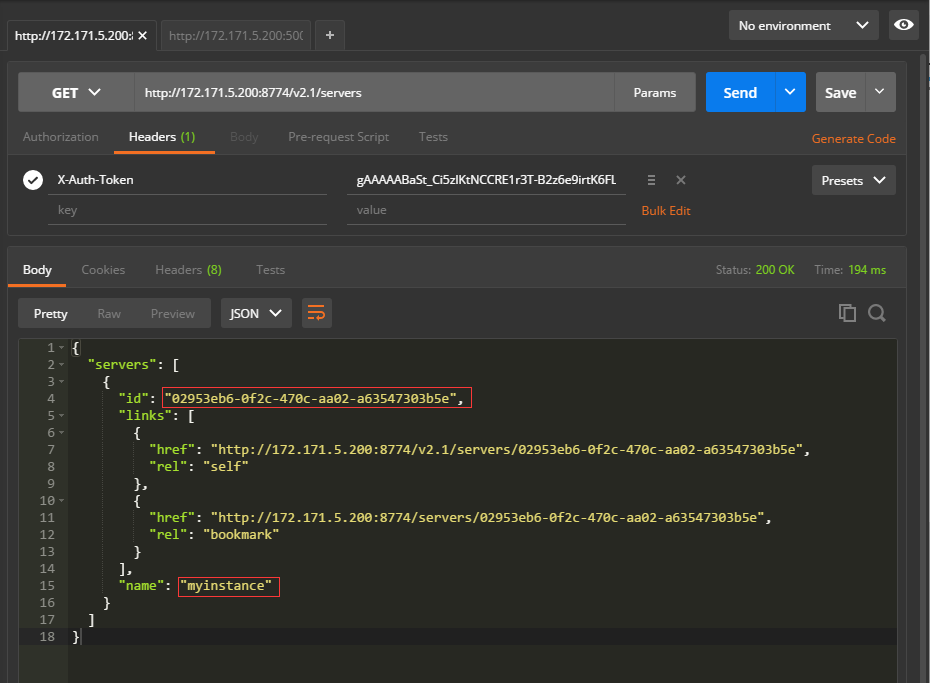This screenshot has width=930, height=683.
Task: Close the first request tab
Action: (x=142, y=36)
